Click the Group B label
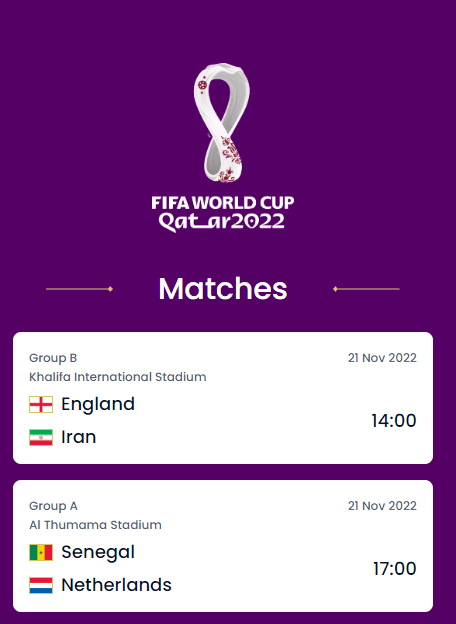 53,358
